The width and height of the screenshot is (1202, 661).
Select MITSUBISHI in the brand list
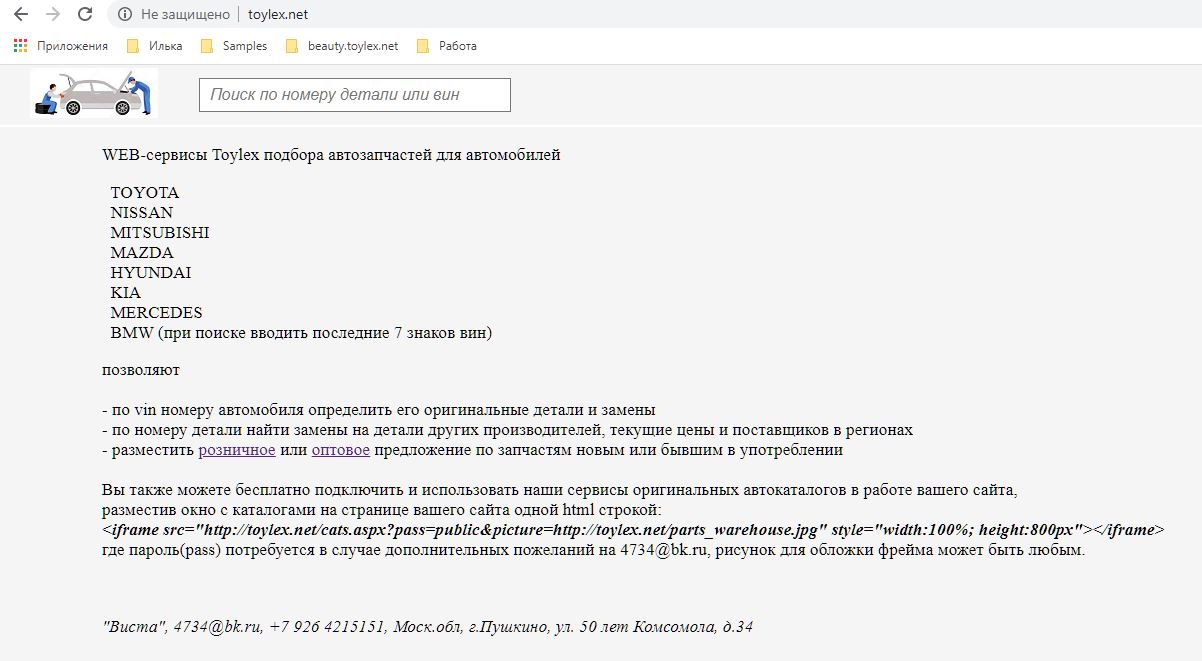tap(160, 233)
